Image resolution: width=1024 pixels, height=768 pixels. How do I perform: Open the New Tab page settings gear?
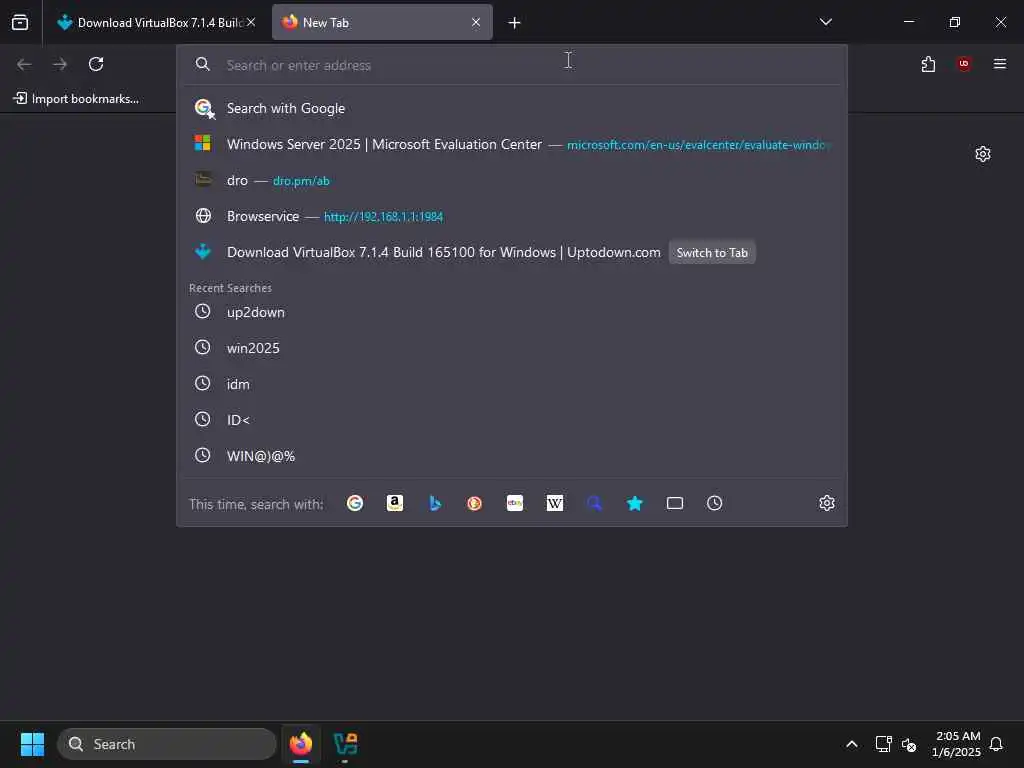(x=983, y=154)
